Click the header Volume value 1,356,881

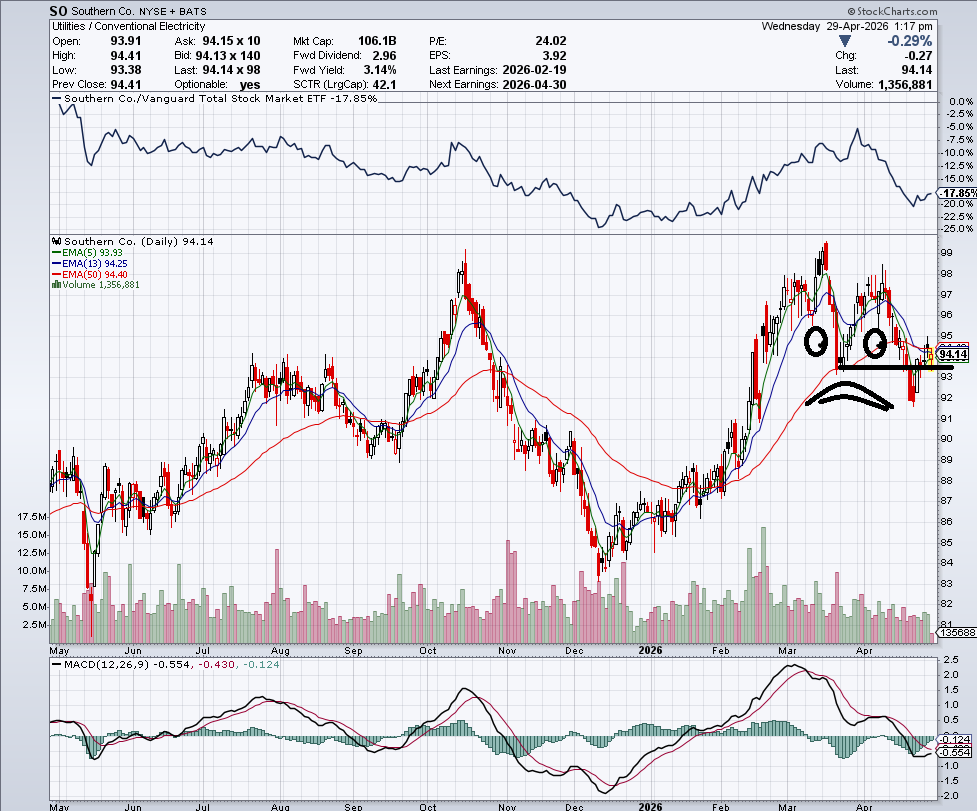pos(905,85)
